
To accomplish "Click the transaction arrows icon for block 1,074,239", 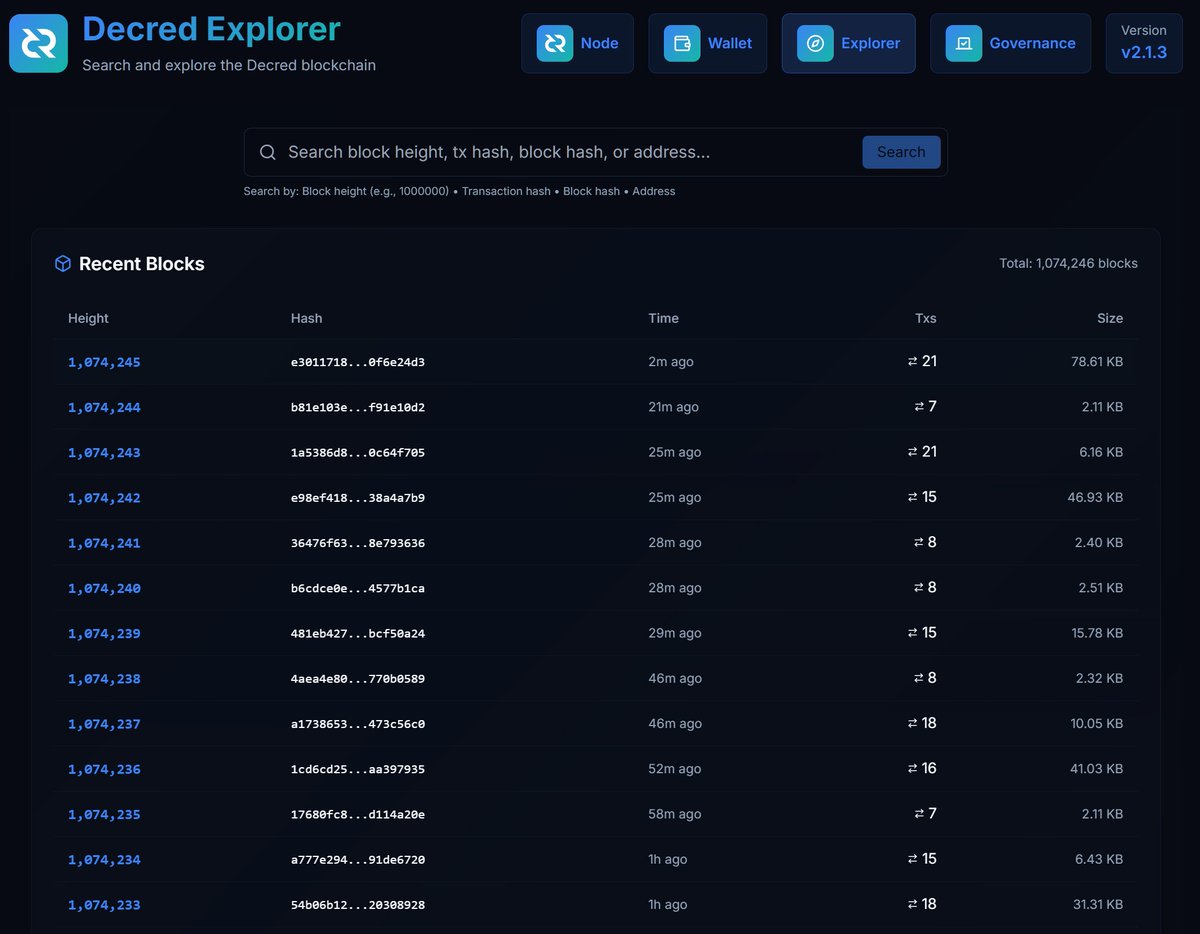I will tap(913, 633).
